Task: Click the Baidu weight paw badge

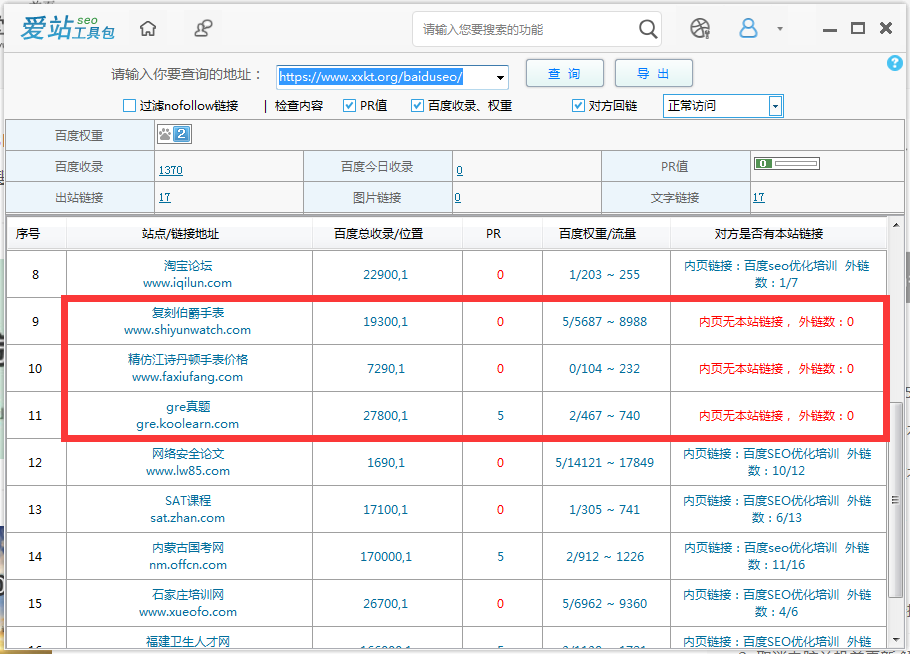Action: (174, 135)
